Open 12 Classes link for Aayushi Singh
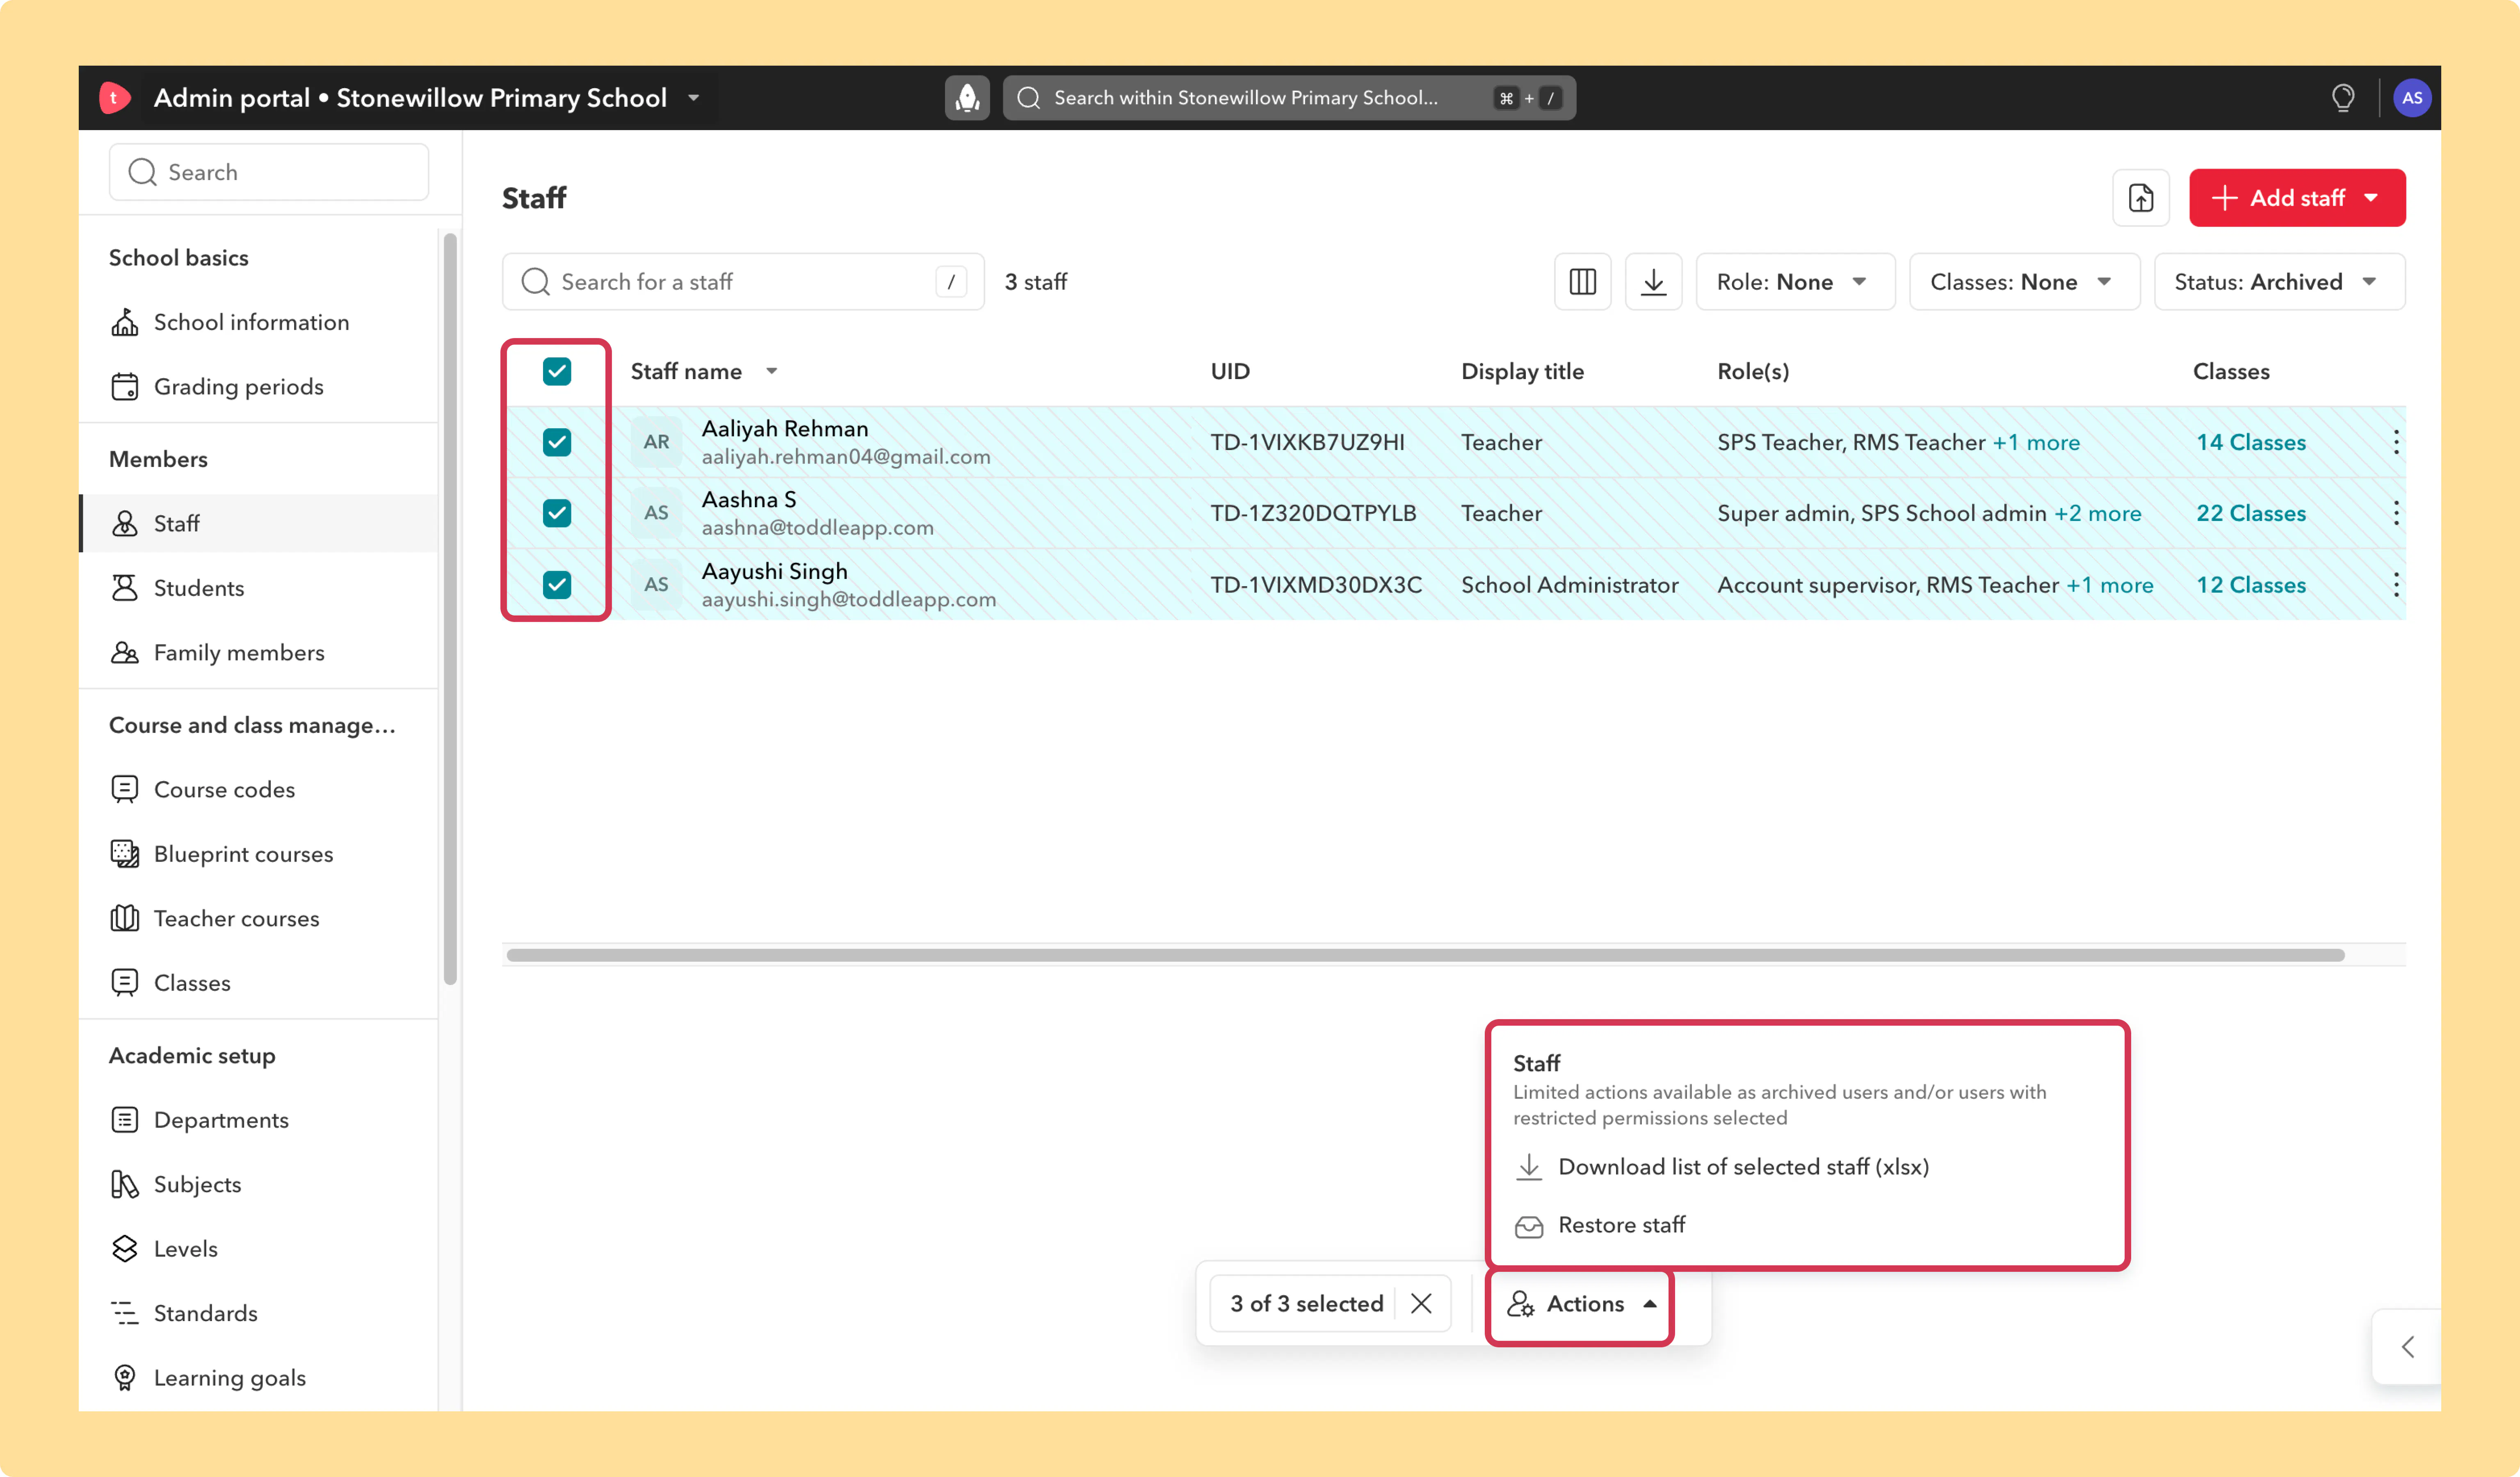This screenshot has height=1477, width=2520. click(x=2250, y=585)
